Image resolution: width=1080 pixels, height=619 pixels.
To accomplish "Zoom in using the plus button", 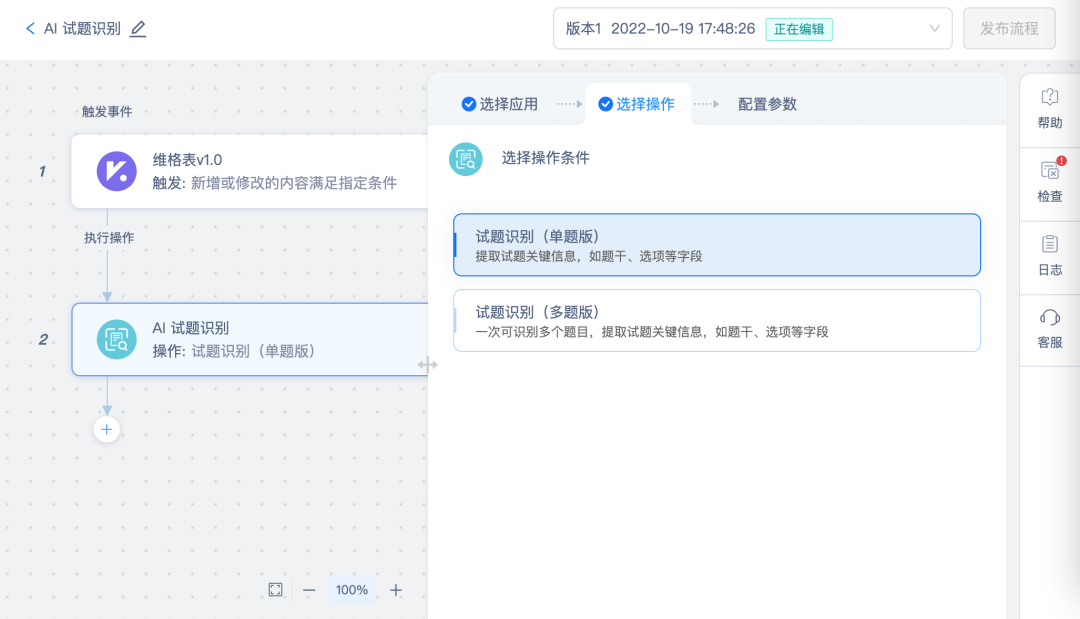I will (396, 590).
